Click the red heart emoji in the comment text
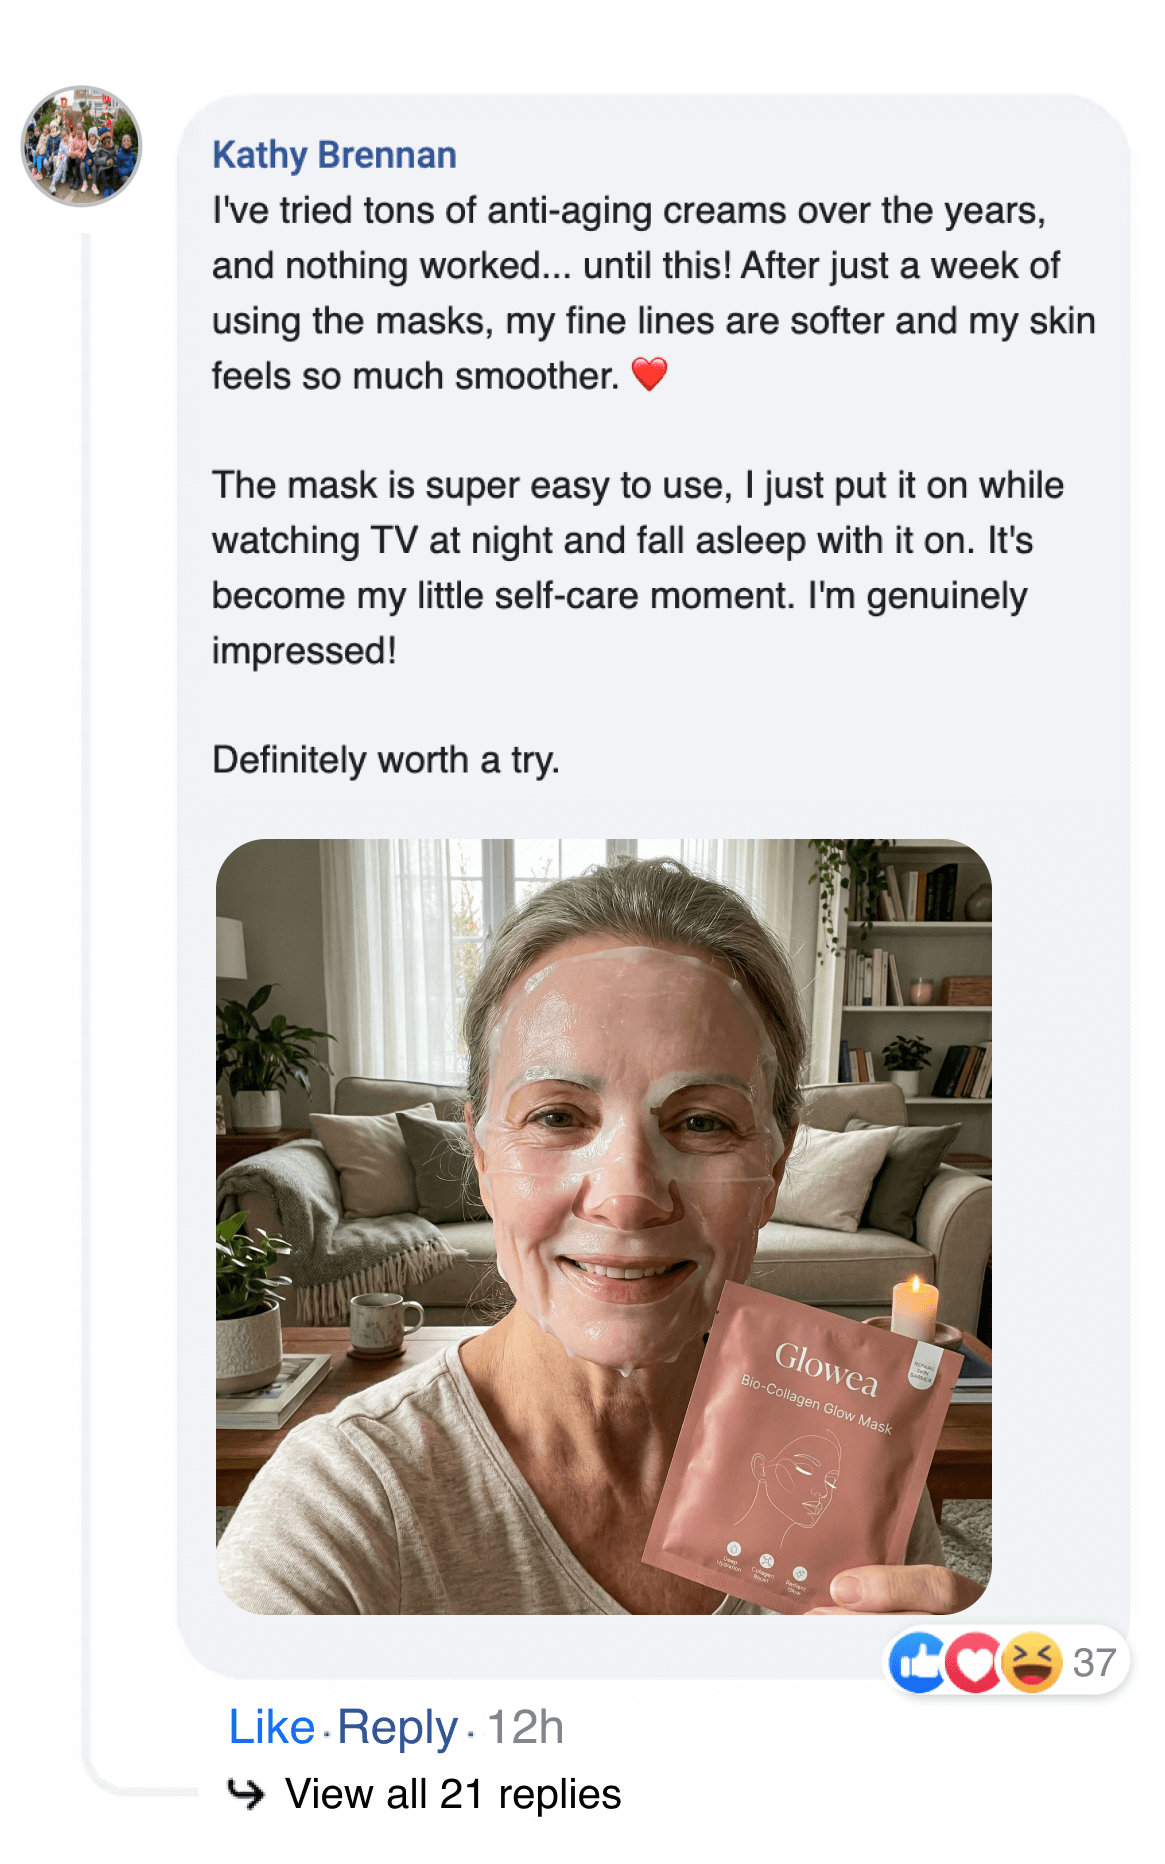Viewport: 1165px width, 1864px height. point(651,376)
